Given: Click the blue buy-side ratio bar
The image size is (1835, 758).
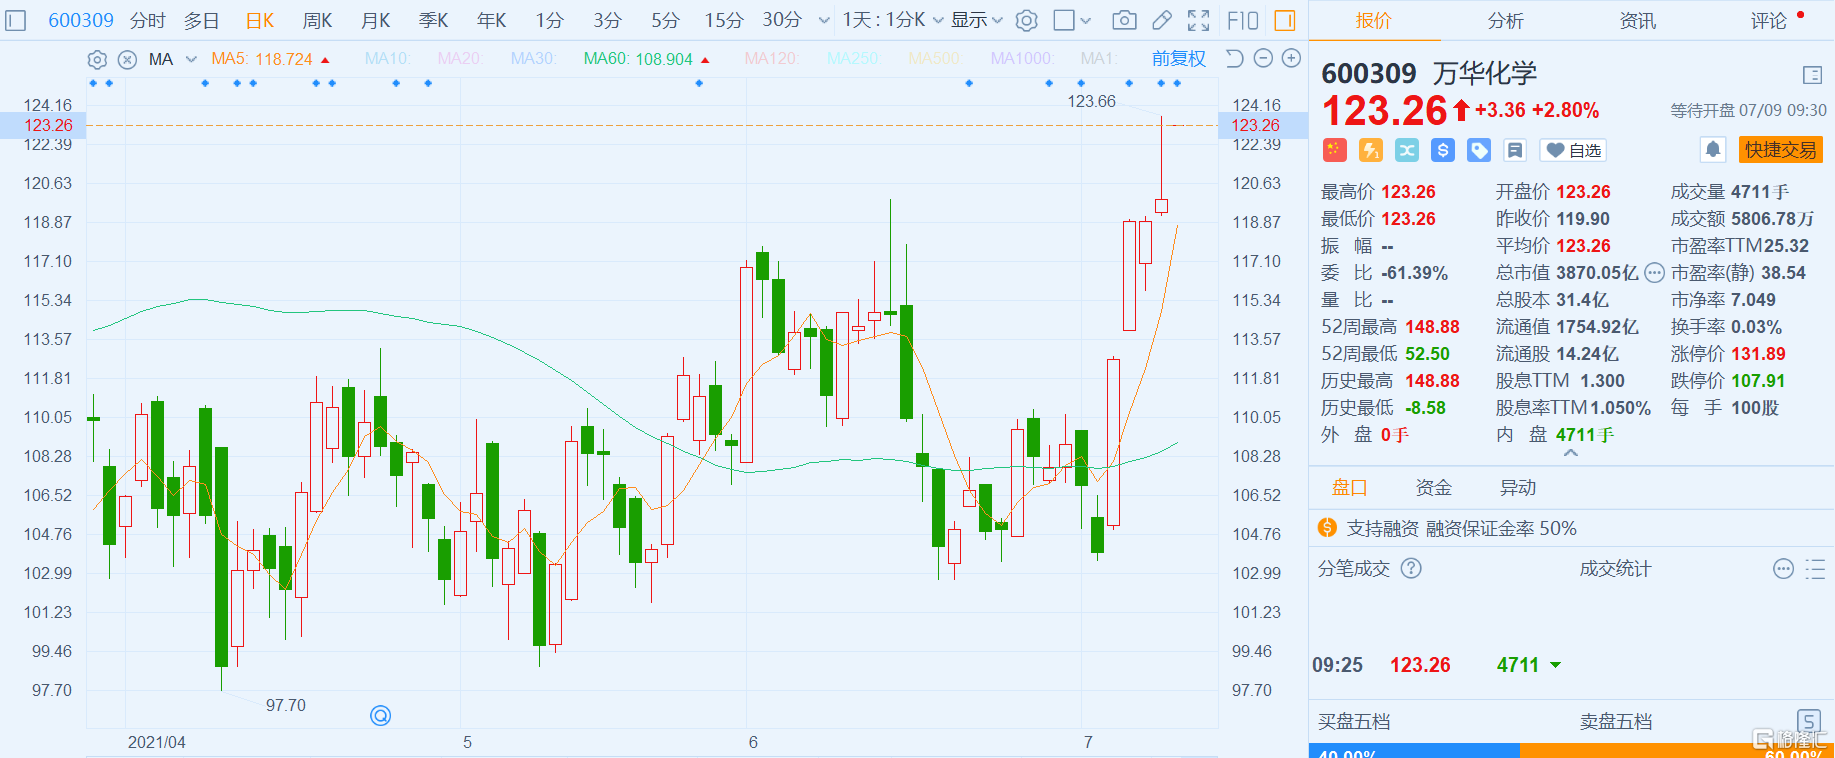Looking at the screenshot, I should click(1414, 751).
